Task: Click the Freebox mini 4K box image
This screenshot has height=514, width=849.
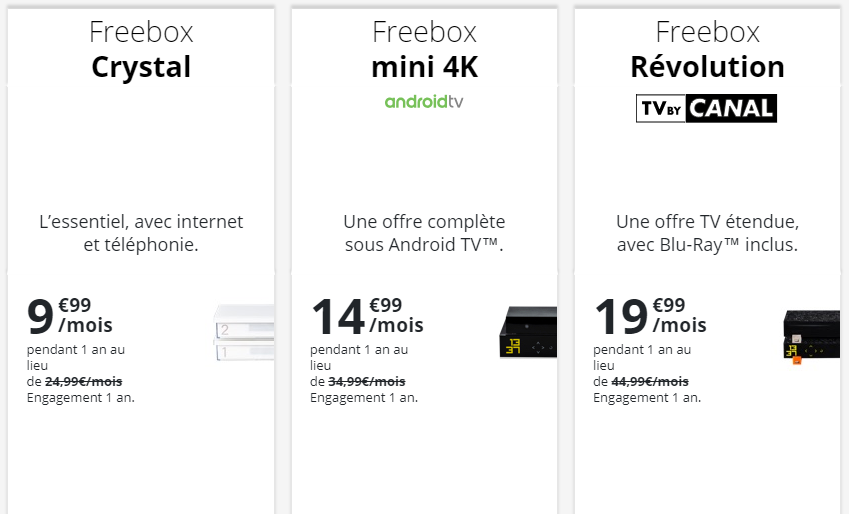Action: coord(527,332)
